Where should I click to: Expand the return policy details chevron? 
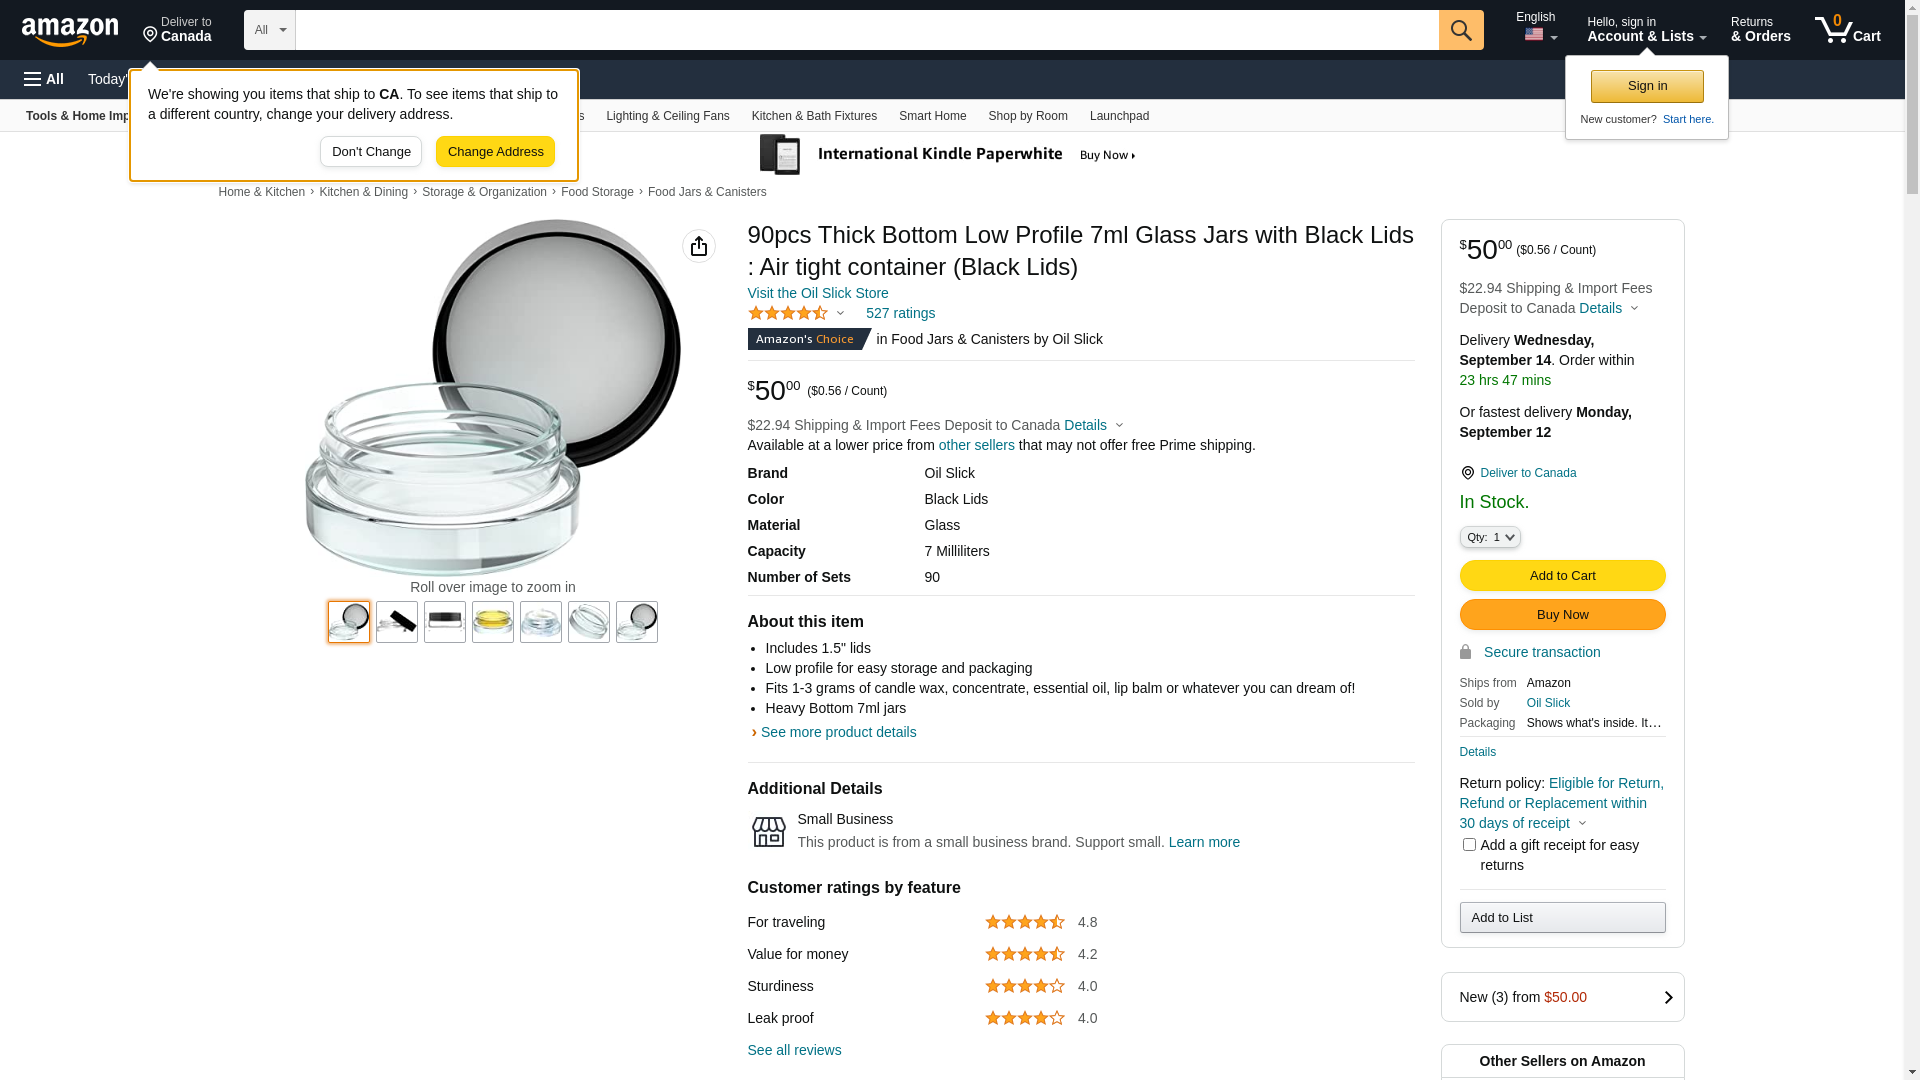pos(1582,824)
